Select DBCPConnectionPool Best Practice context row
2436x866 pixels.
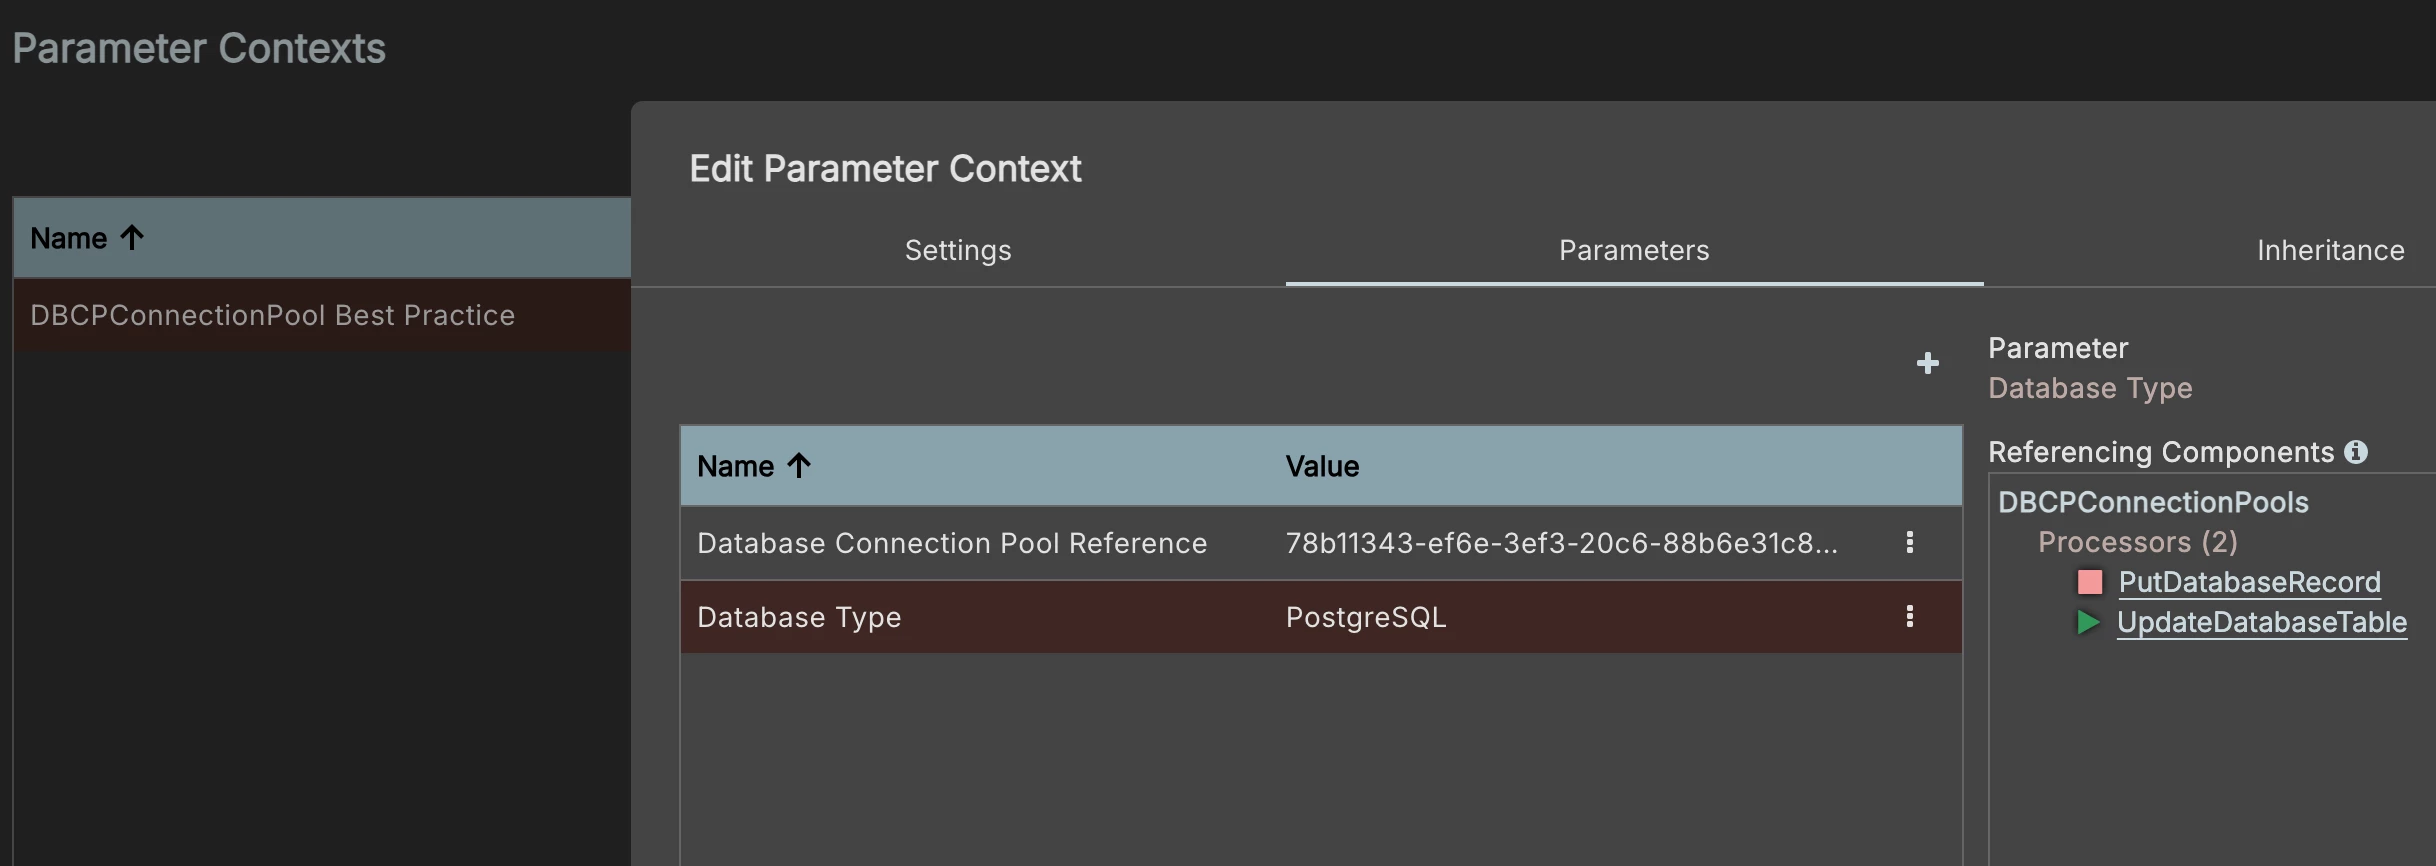click(322, 315)
